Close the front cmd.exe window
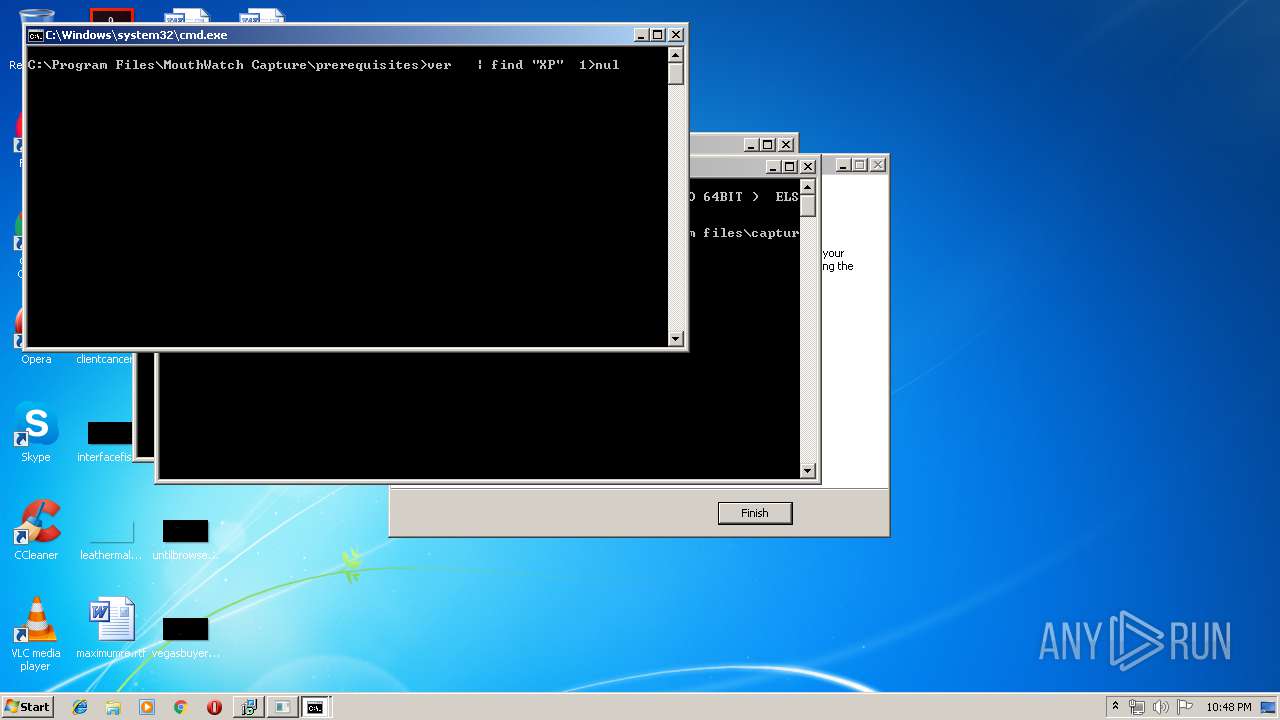Screen dimensions: 1280x720 tap(676, 35)
